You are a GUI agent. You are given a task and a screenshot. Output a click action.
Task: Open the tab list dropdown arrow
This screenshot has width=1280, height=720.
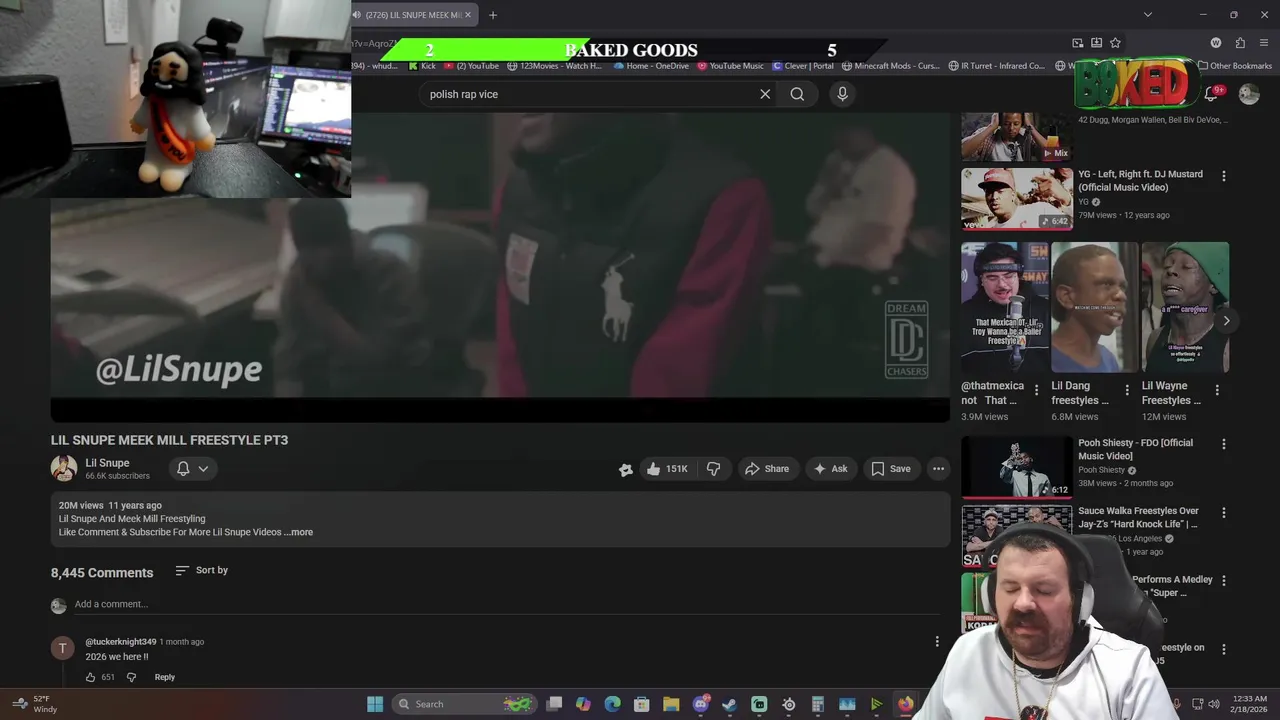coord(1147,15)
